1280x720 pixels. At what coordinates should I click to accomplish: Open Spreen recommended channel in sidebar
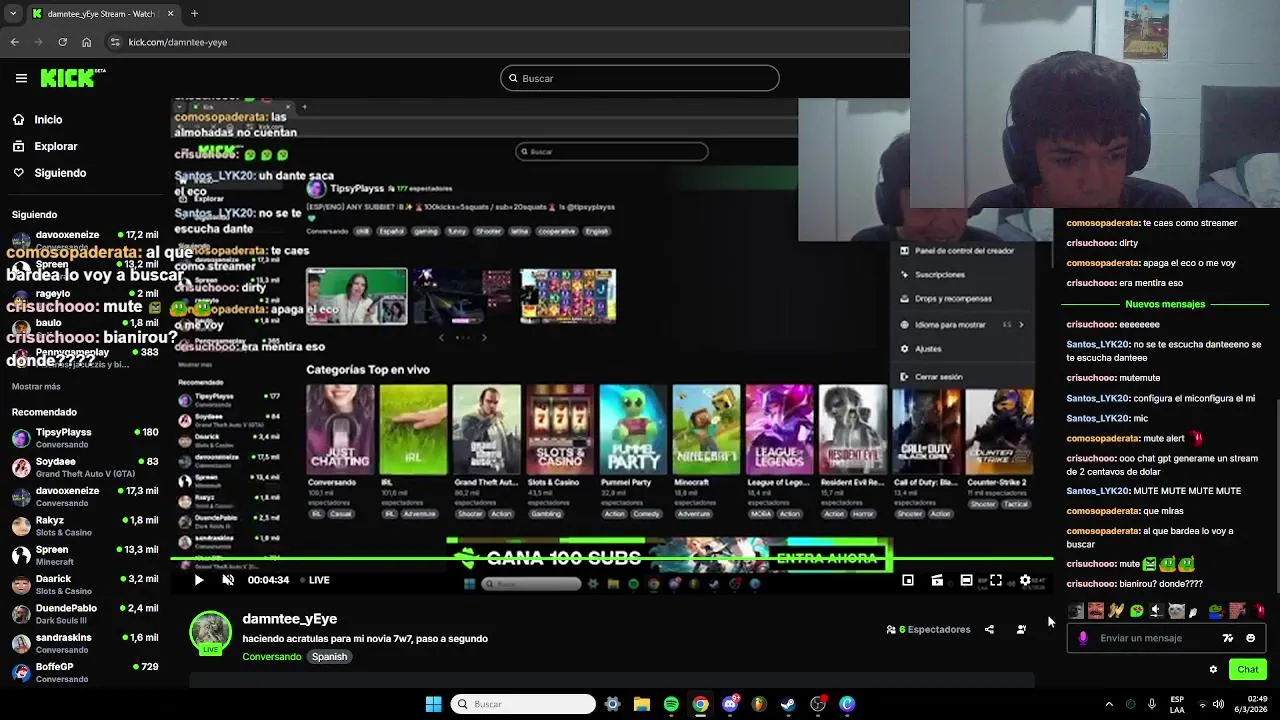(x=85, y=555)
